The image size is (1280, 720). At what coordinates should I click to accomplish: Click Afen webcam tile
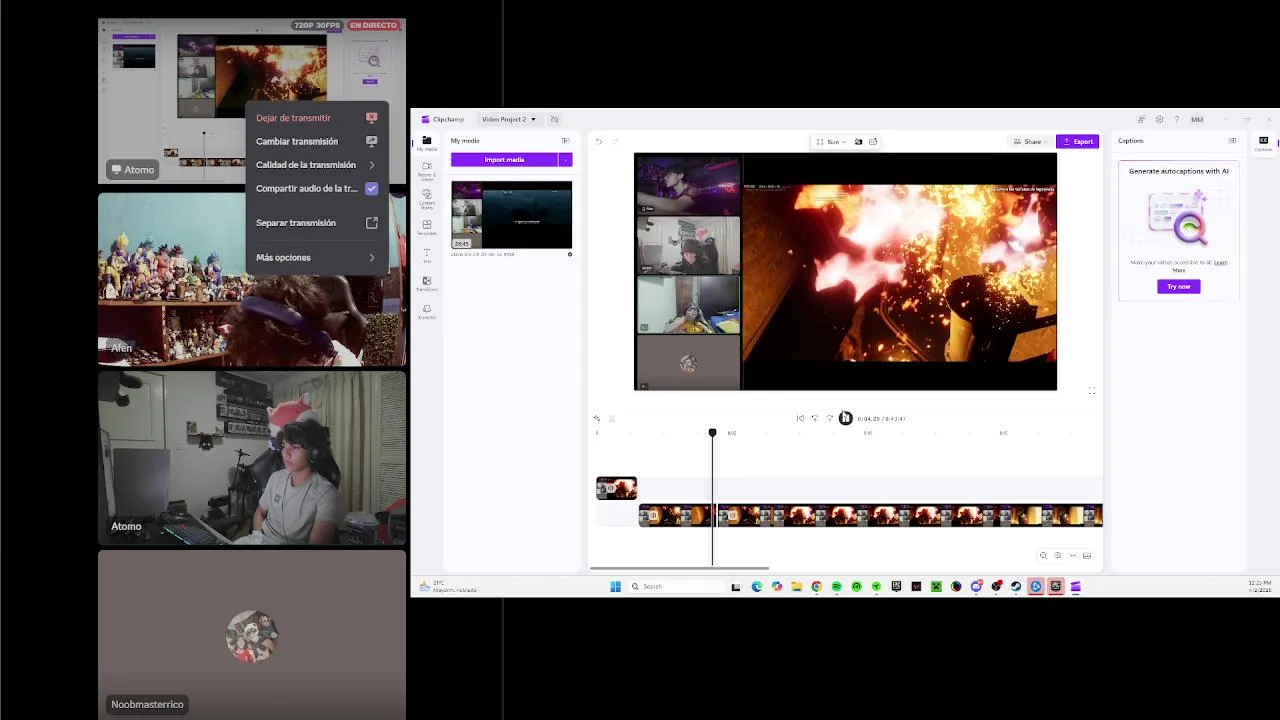(x=252, y=279)
